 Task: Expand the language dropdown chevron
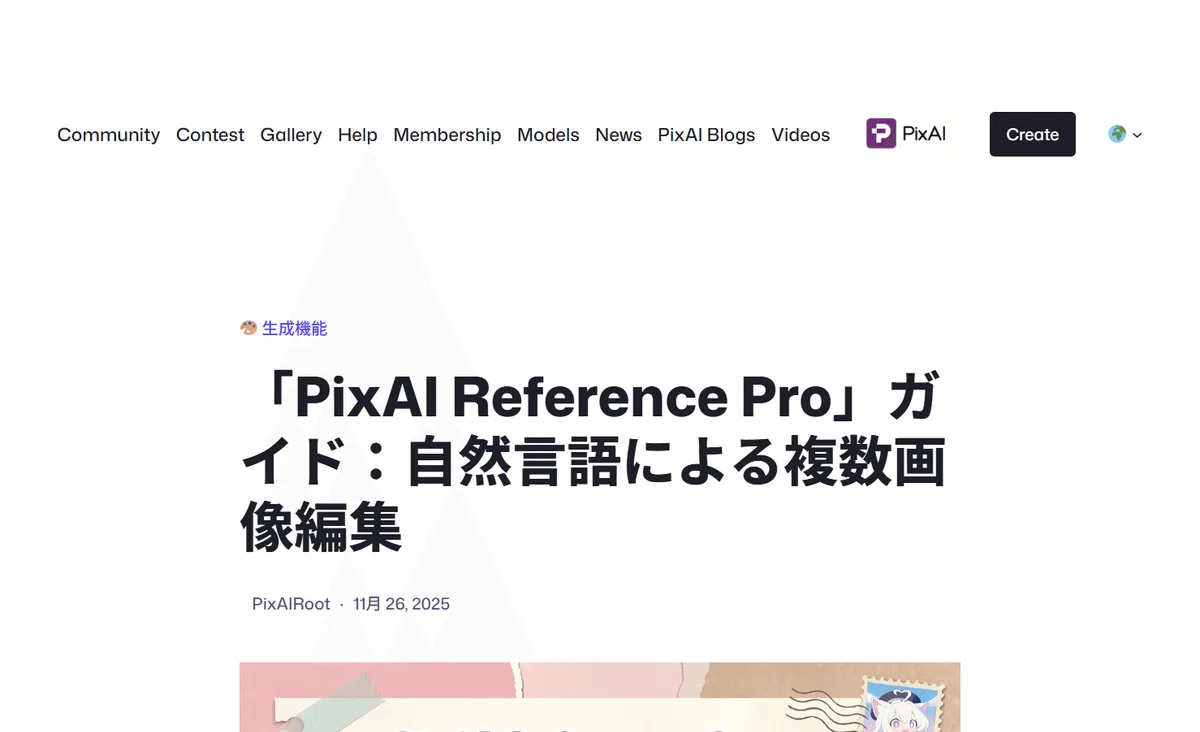(x=1137, y=135)
